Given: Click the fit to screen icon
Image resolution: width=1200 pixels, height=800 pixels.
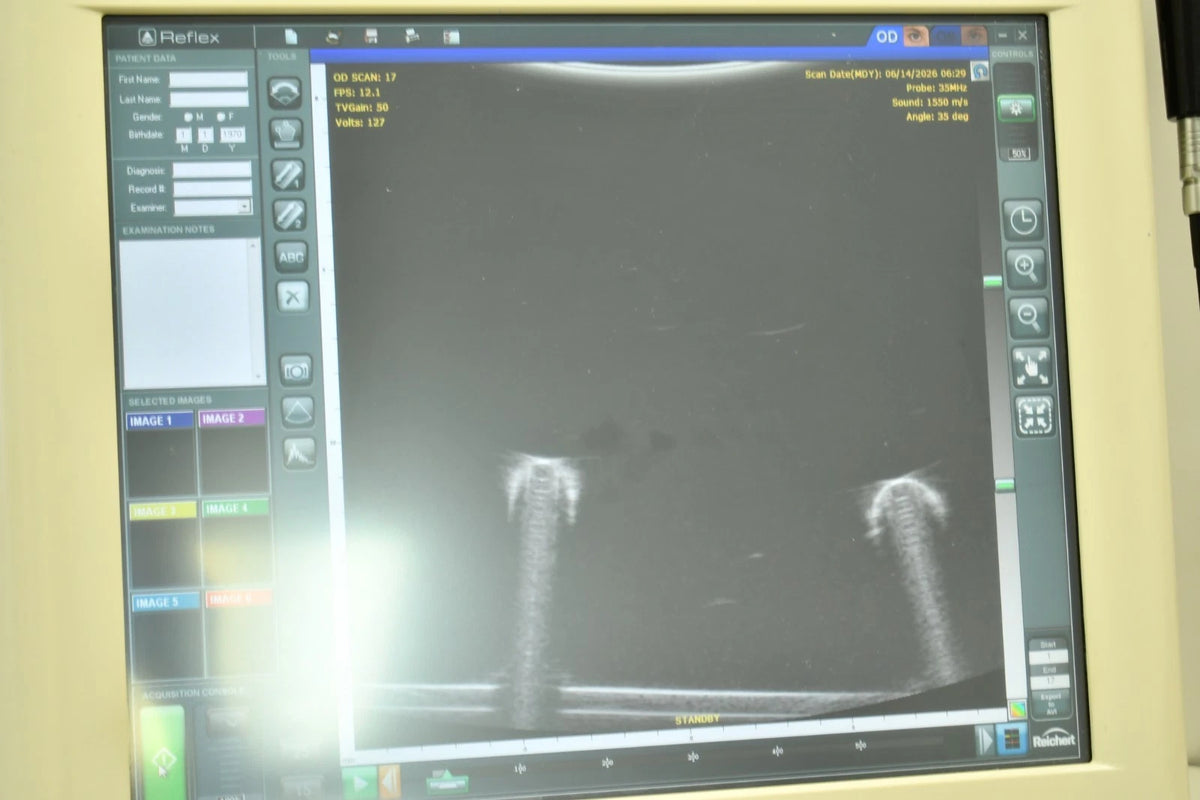Looking at the screenshot, I should [x=1036, y=416].
